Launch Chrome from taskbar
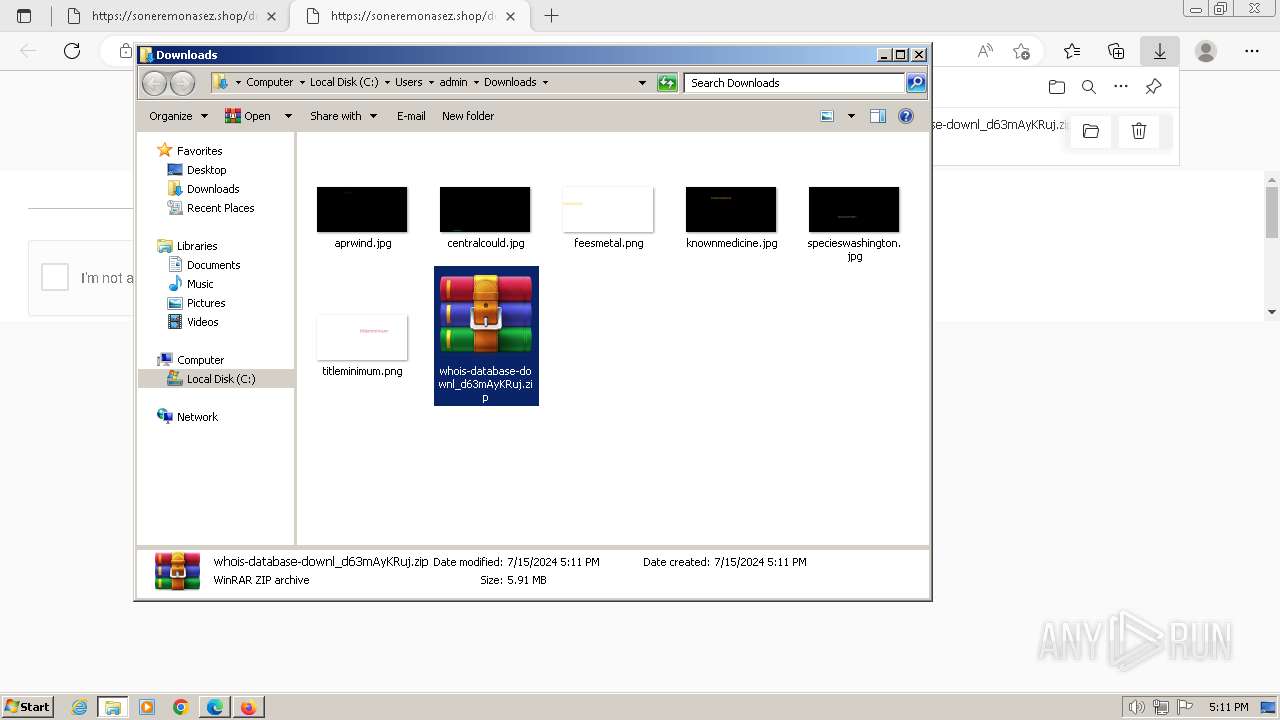Image resolution: width=1280 pixels, height=720 pixels. point(181,707)
